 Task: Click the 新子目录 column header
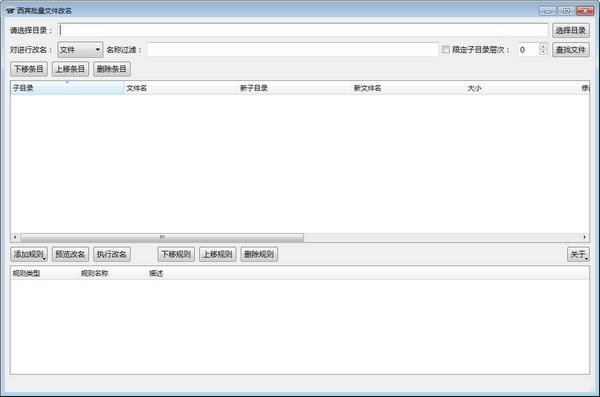point(295,88)
